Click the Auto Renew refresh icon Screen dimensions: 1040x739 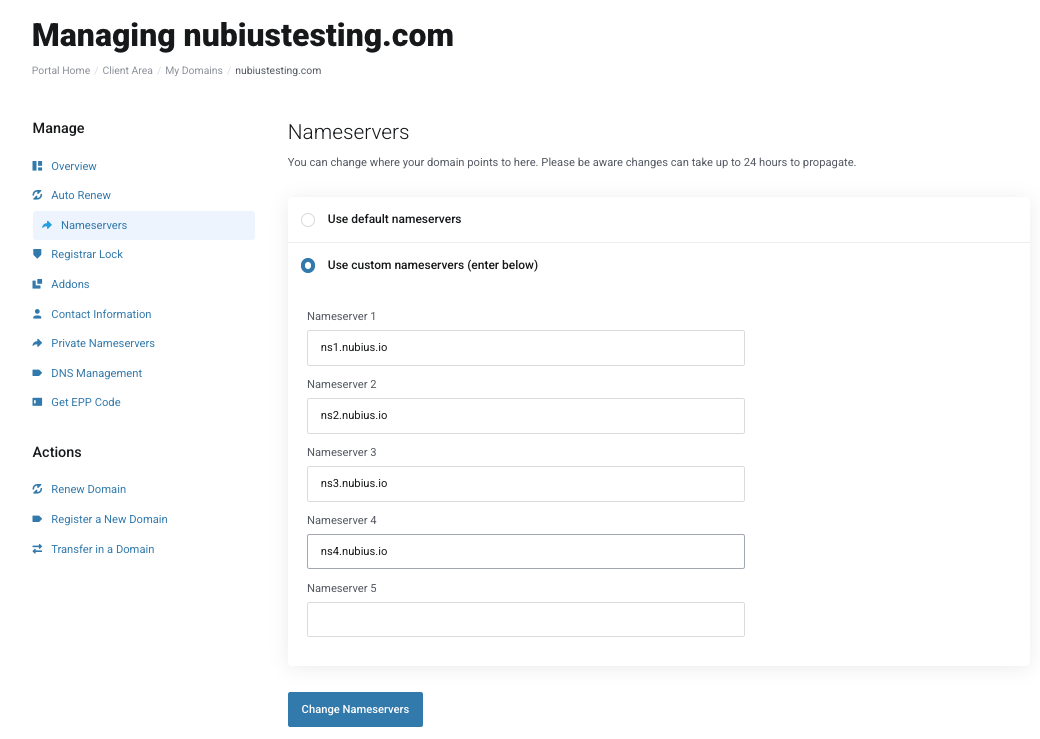pos(37,195)
